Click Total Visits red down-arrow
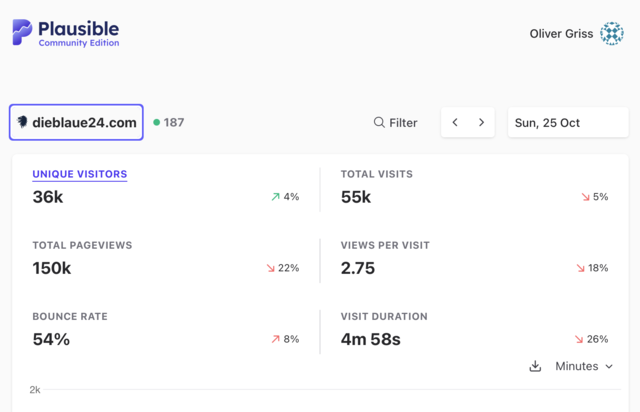Image resolution: width=640 pixels, height=412 pixels. point(586,197)
